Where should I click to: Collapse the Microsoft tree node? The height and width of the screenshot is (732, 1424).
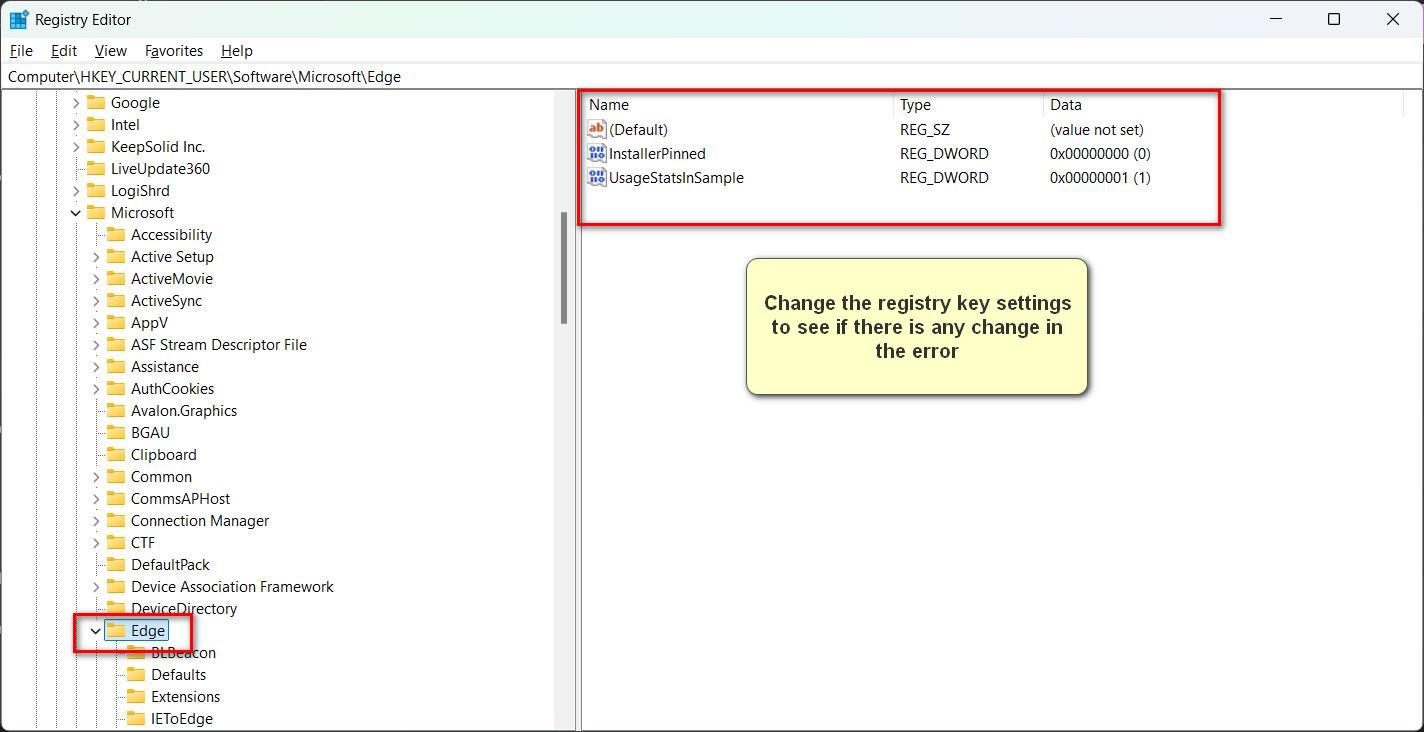76,212
